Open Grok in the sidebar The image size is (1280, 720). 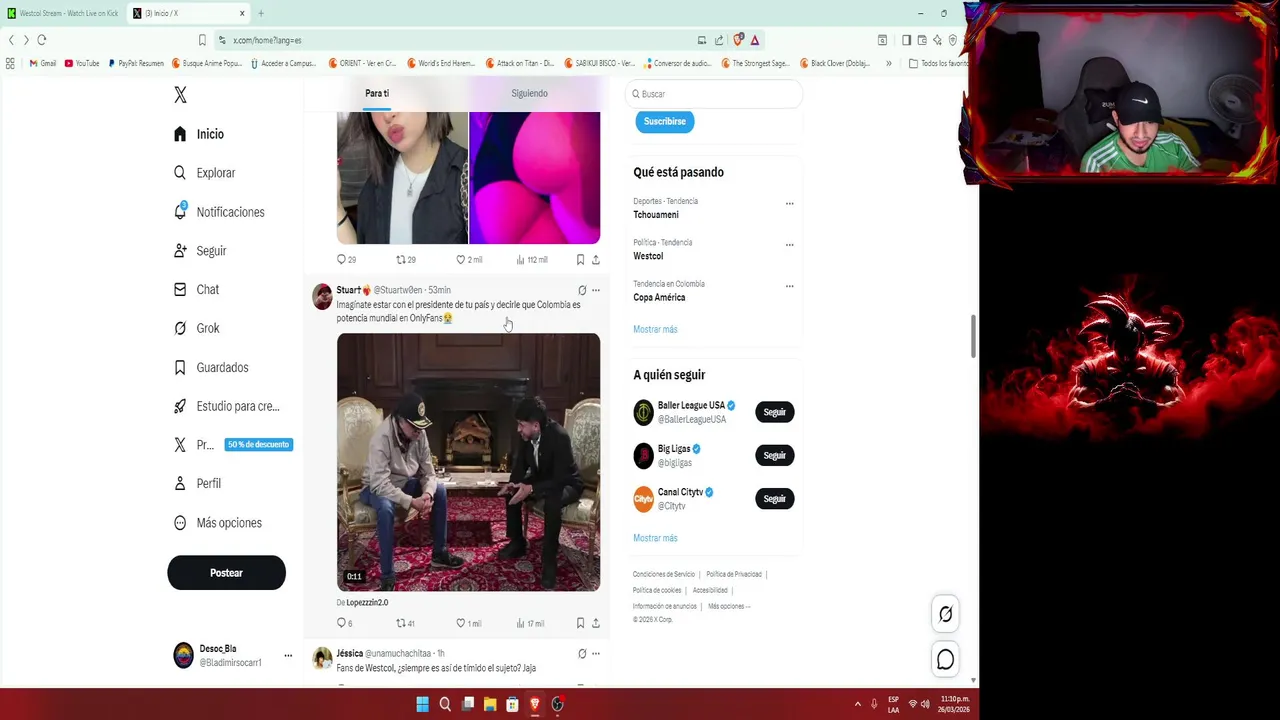pos(196,328)
